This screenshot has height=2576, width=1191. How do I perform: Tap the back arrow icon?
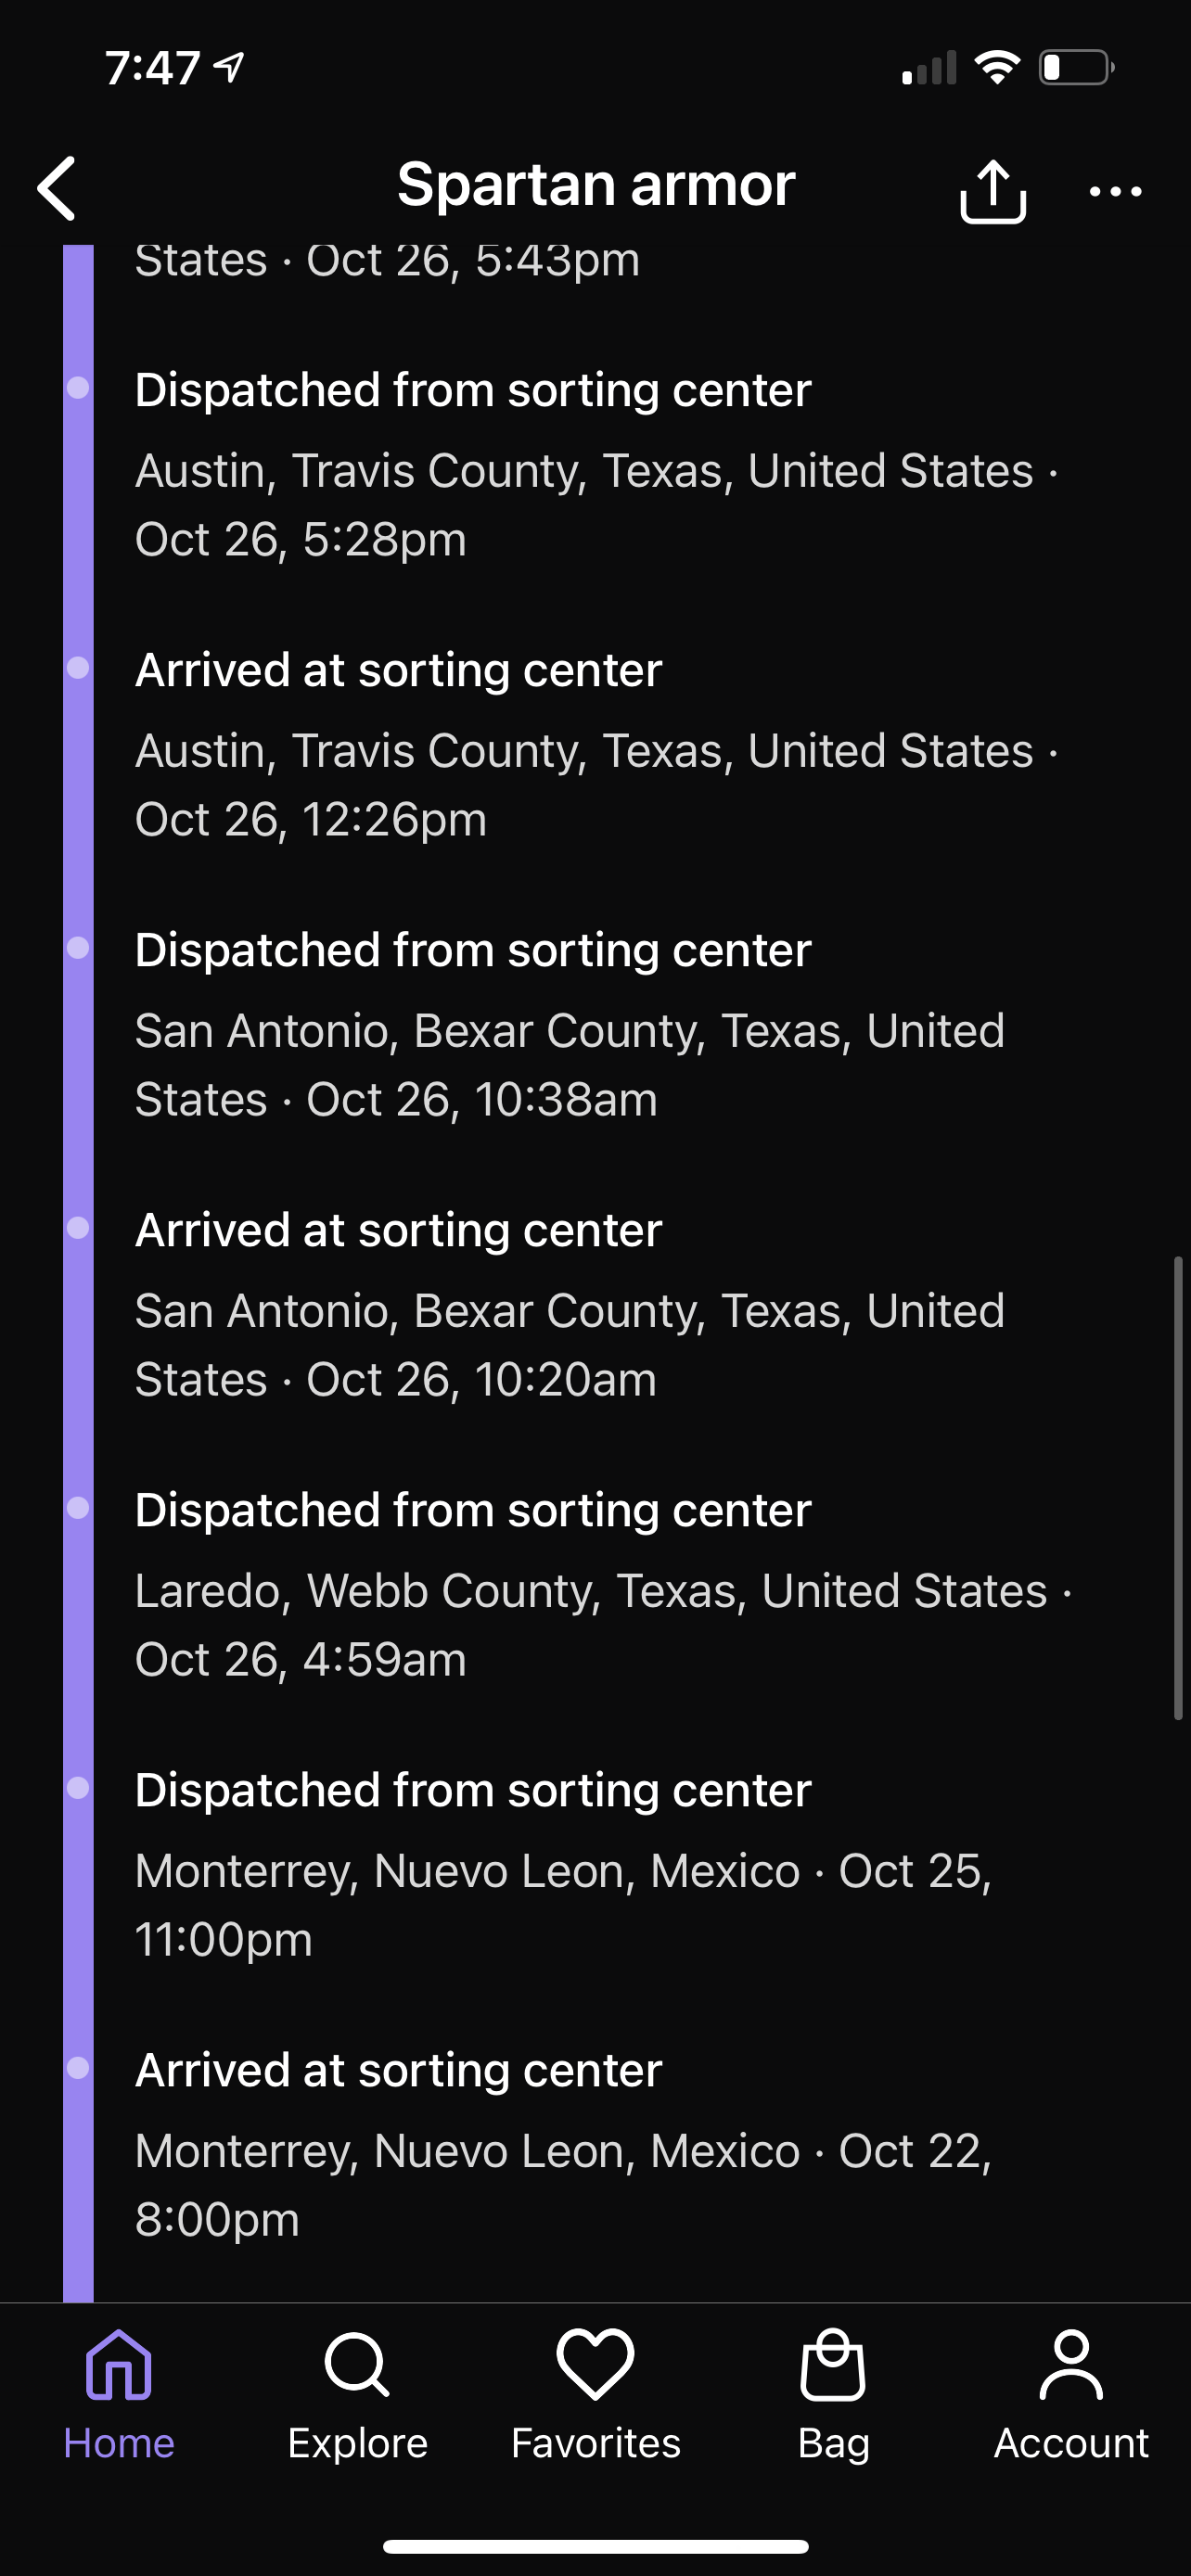[57, 188]
